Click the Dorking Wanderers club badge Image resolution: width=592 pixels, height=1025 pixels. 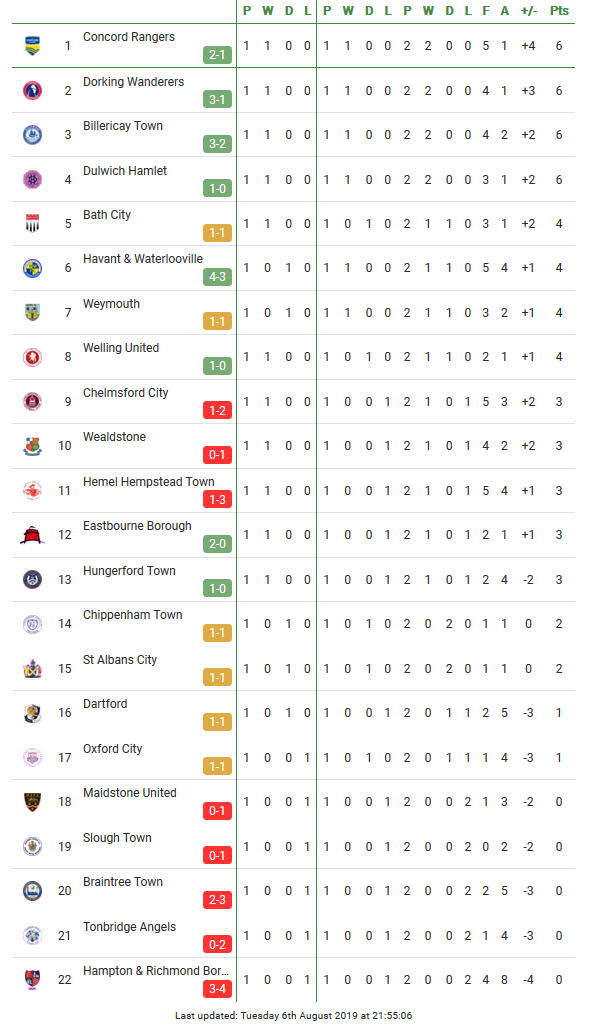click(x=32, y=90)
